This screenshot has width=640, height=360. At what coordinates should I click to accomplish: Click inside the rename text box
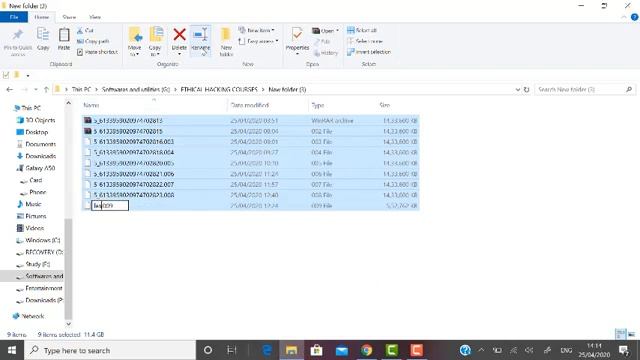[x=110, y=206]
